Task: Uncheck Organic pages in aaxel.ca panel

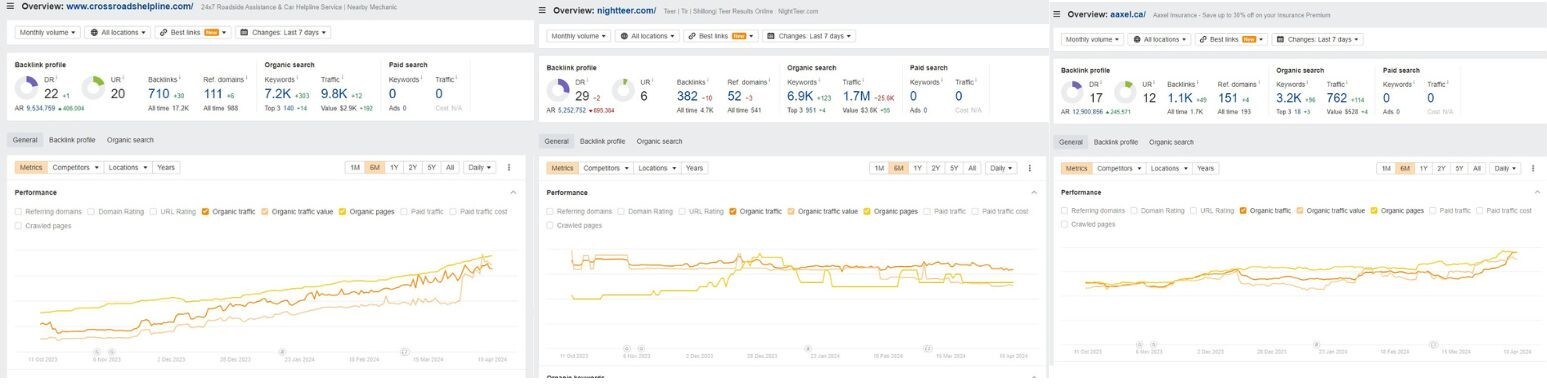Action: (1374, 211)
